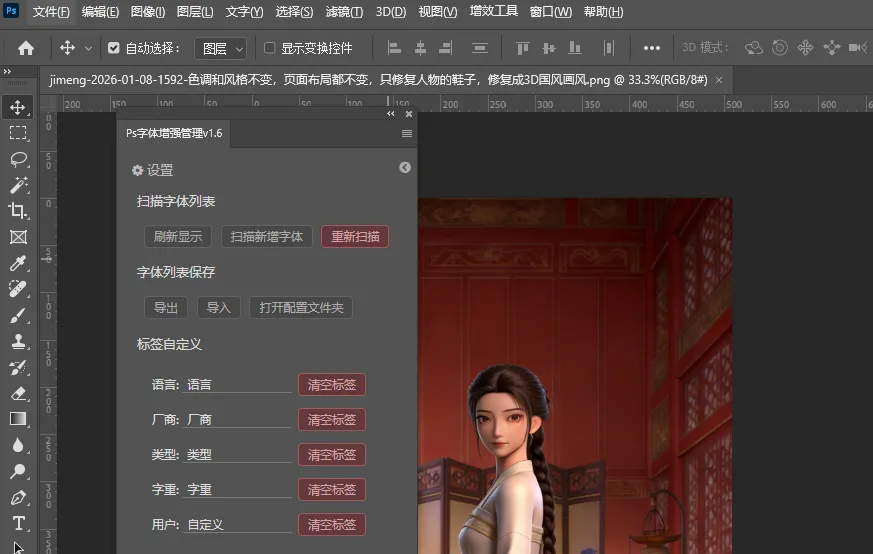873x554 pixels.
Task: Open the three-dots more align options
Action: click(651, 48)
